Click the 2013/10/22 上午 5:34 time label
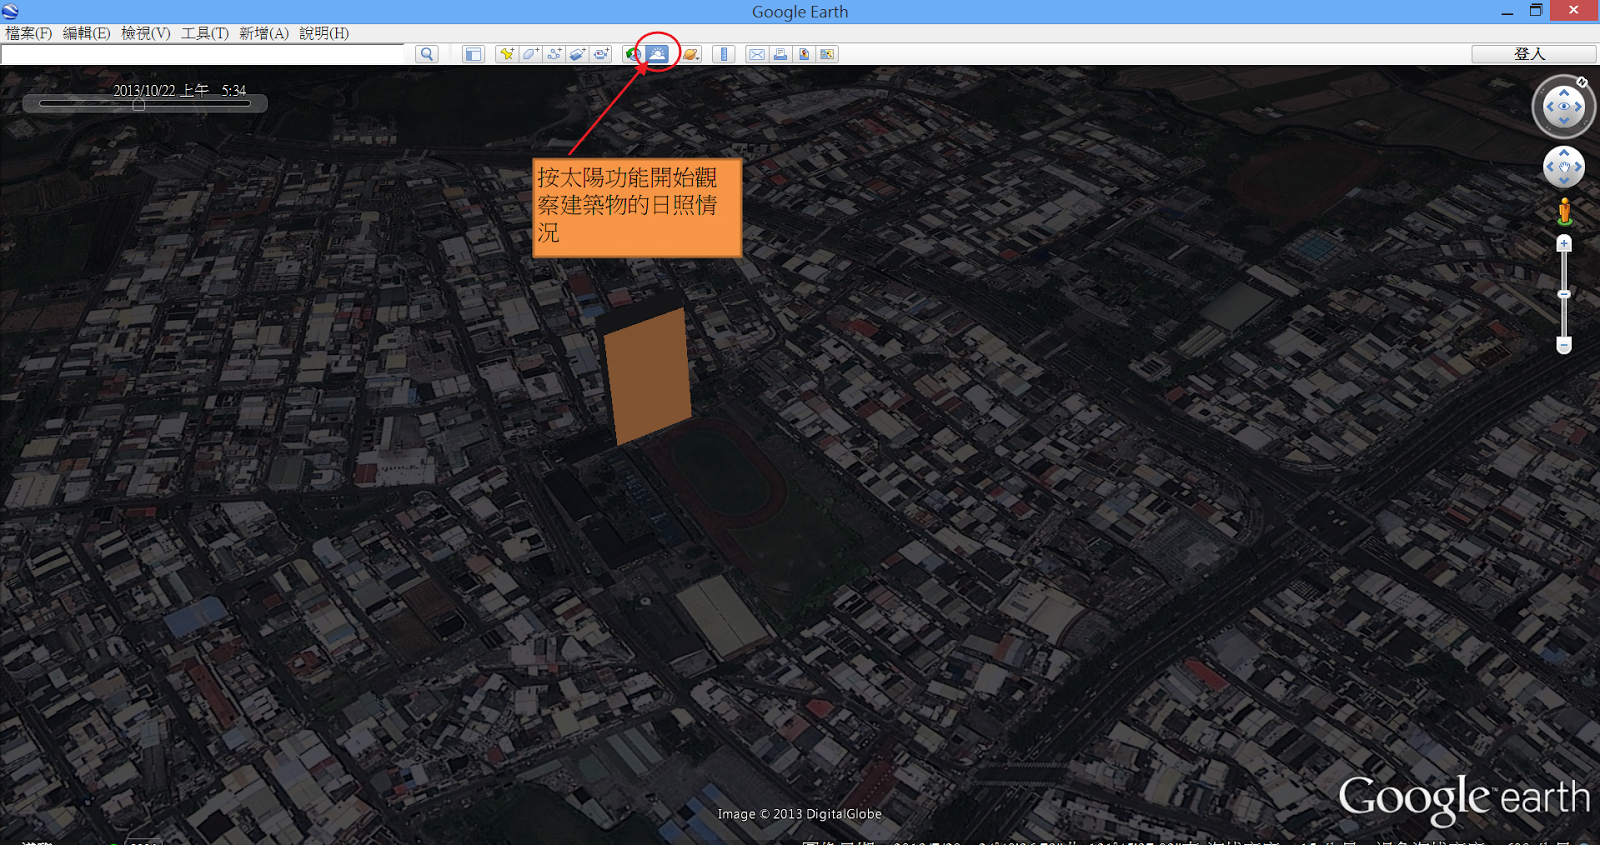Image resolution: width=1600 pixels, height=845 pixels. (x=179, y=90)
